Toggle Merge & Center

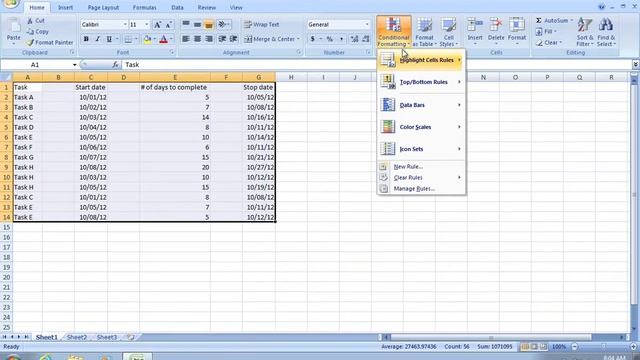[271, 39]
